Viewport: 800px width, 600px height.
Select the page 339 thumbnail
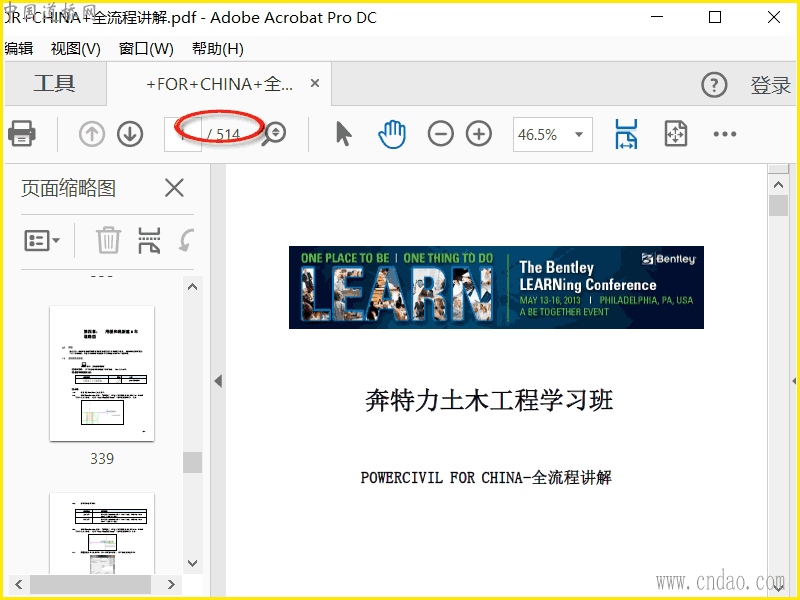tap(102, 373)
